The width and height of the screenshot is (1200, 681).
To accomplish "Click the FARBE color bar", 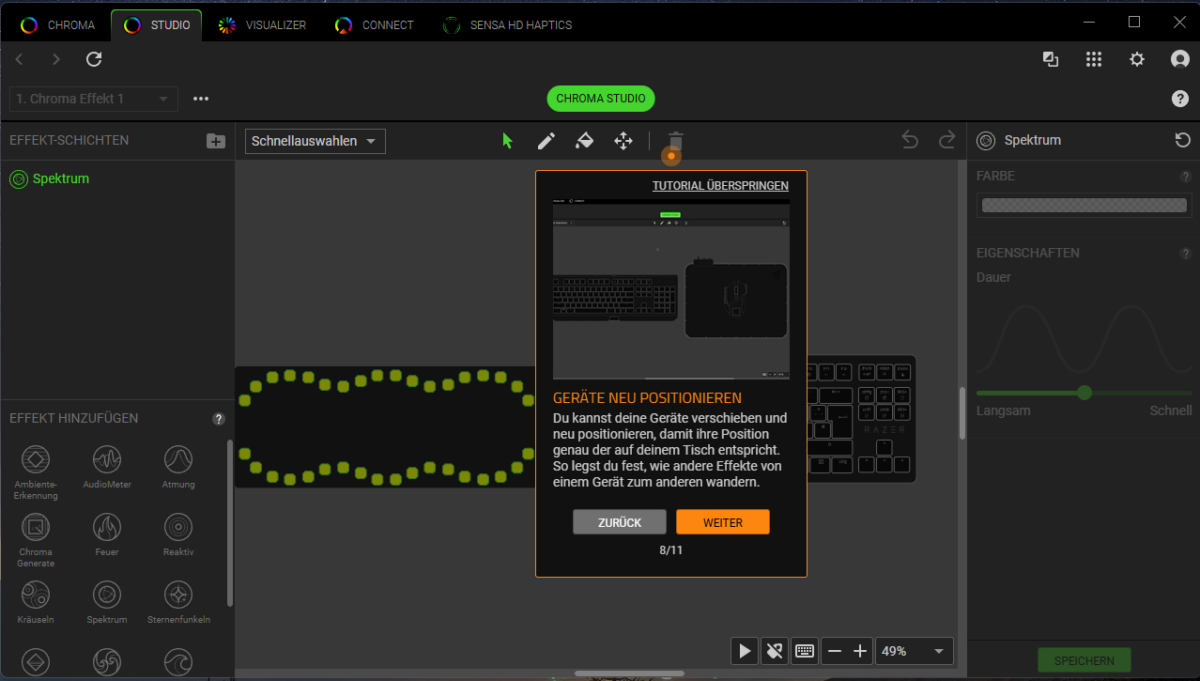I will click(x=1084, y=205).
